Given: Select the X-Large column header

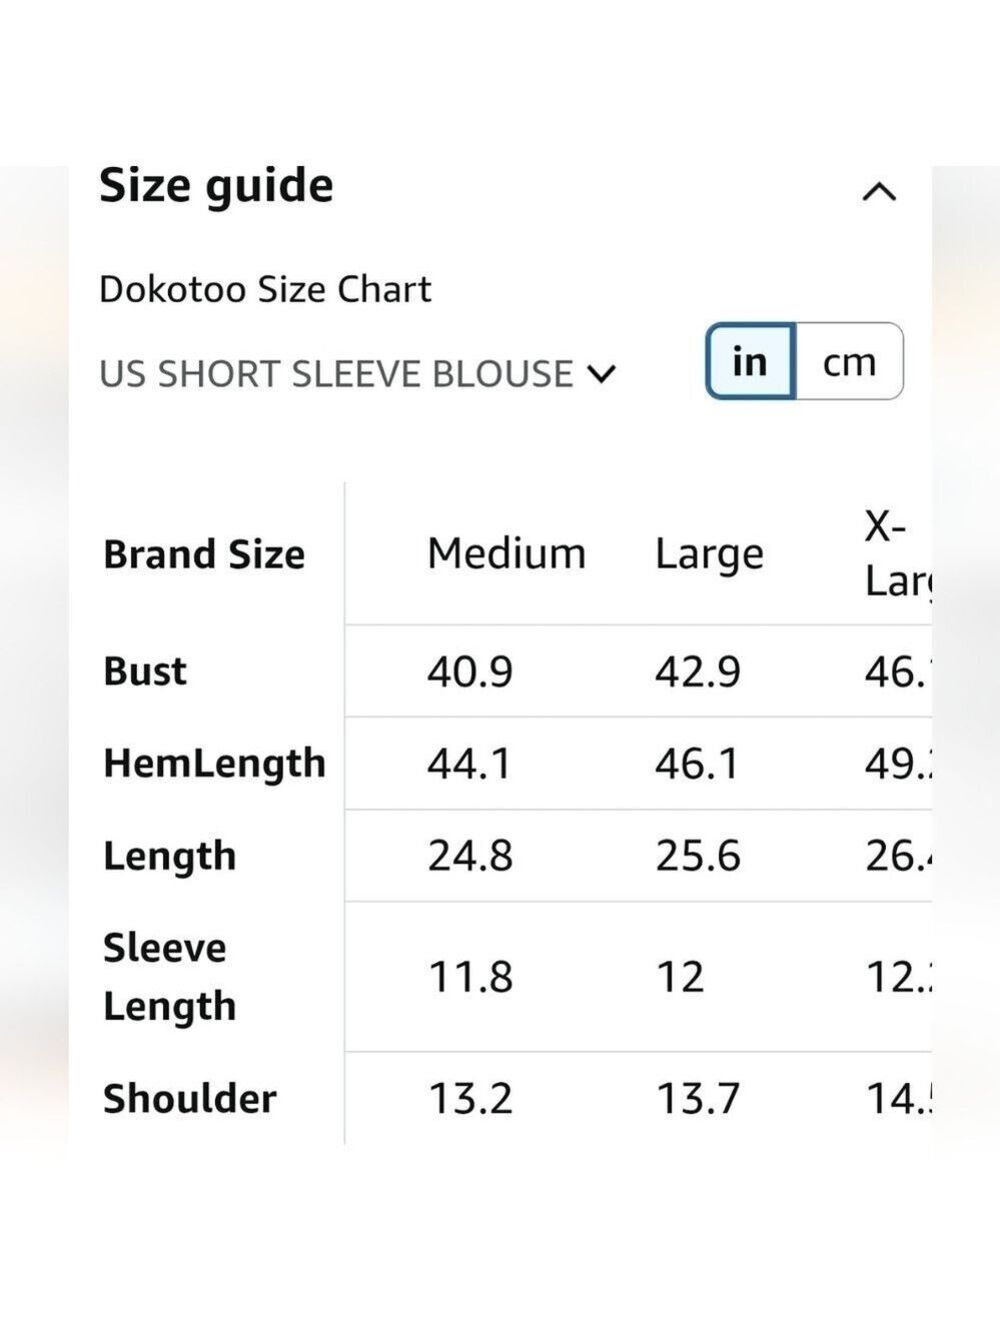Looking at the screenshot, I should tap(897, 553).
